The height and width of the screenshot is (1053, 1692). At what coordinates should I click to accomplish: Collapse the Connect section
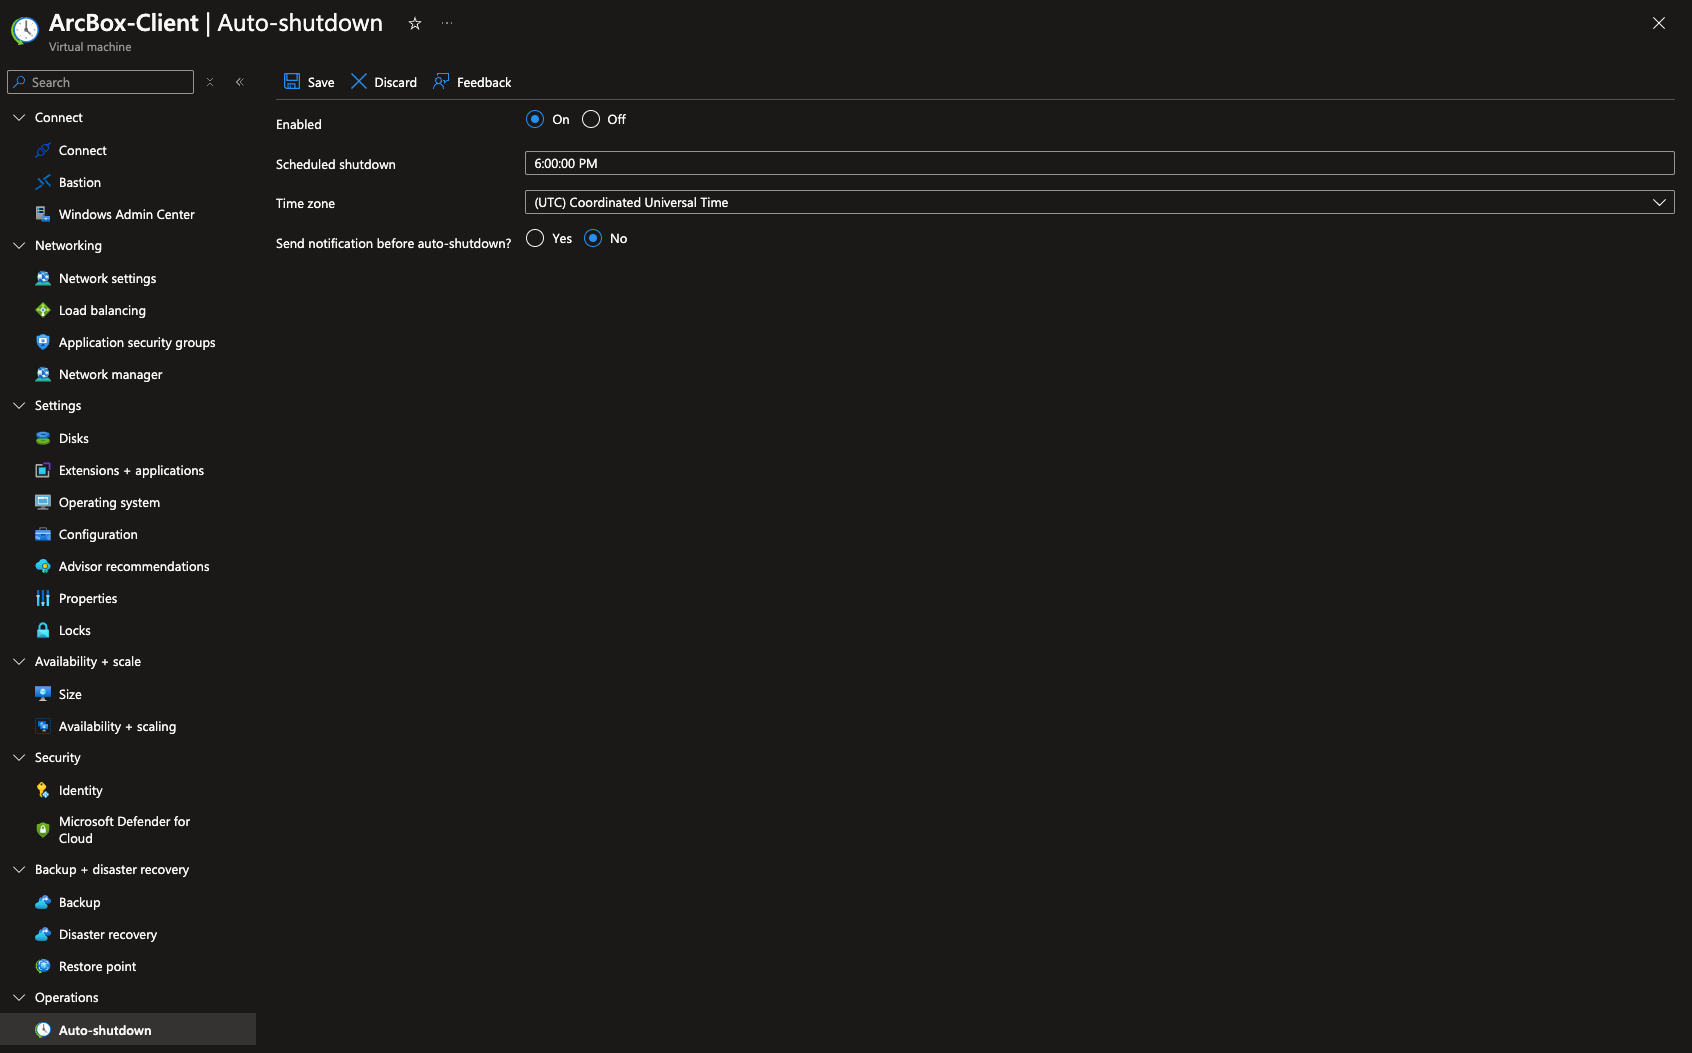click(19, 117)
